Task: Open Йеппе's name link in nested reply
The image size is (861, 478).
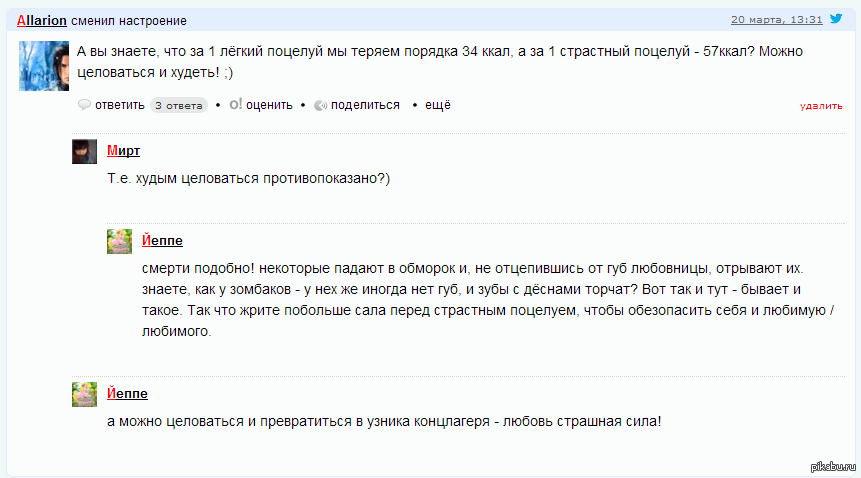Action: [163, 241]
